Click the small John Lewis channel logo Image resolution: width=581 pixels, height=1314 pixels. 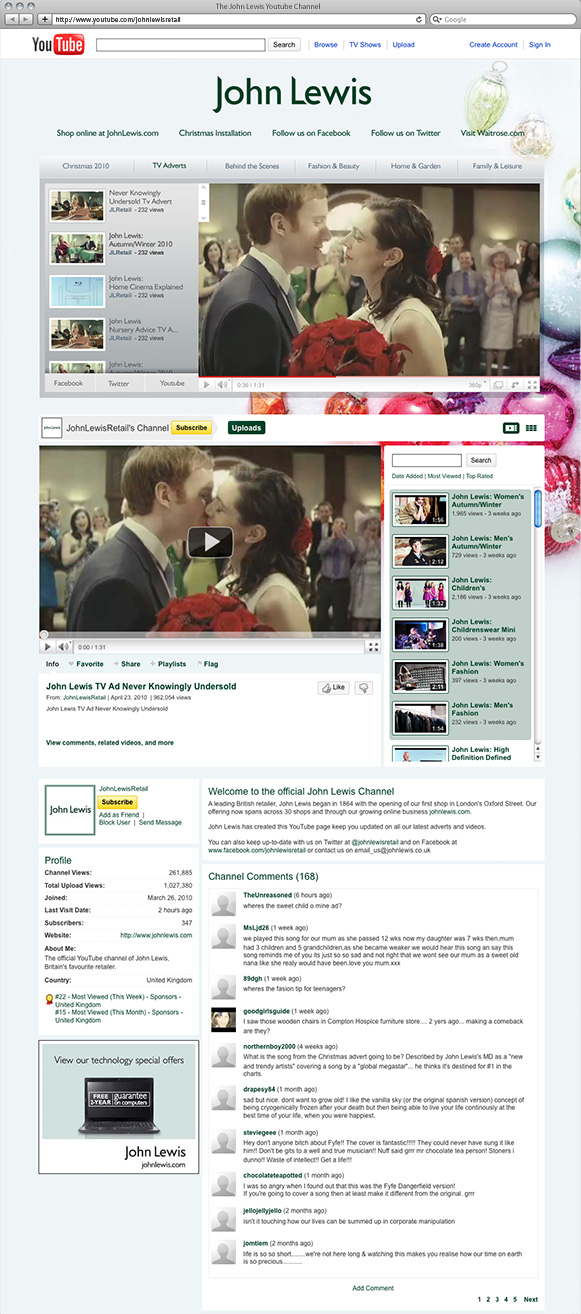pos(51,428)
